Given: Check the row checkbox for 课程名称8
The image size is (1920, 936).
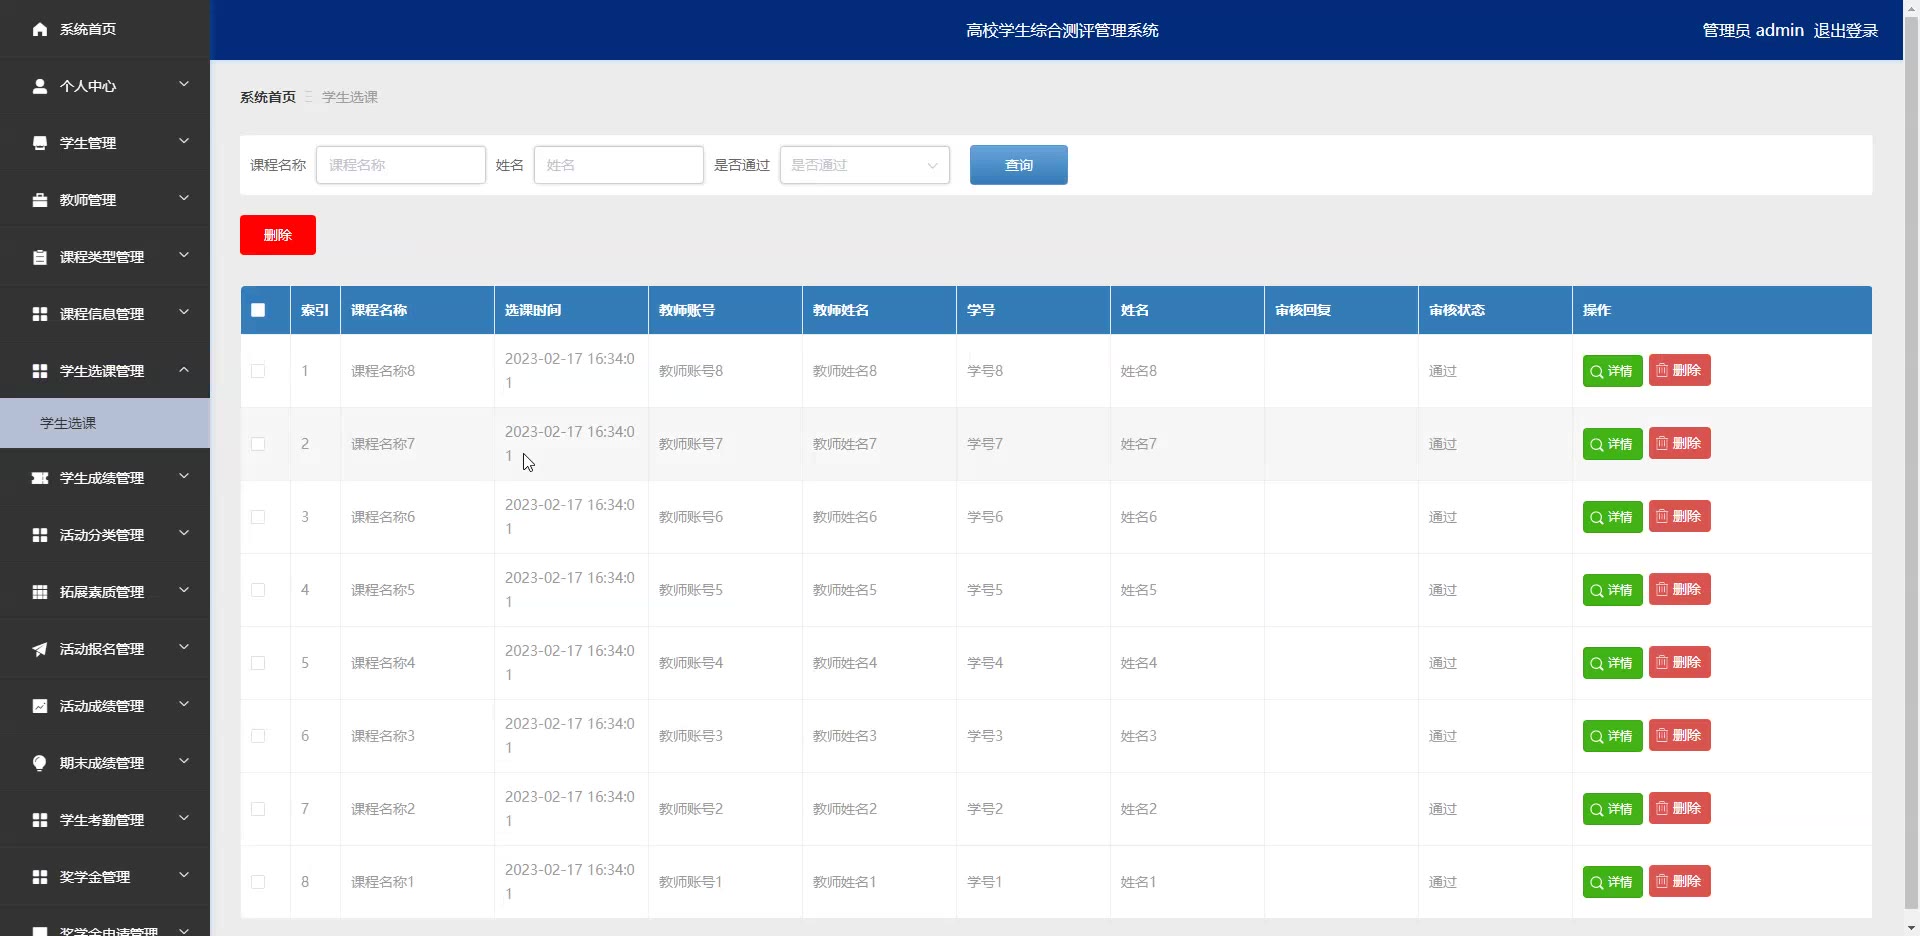Looking at the screenshot, I should click(x=258, y=371).
